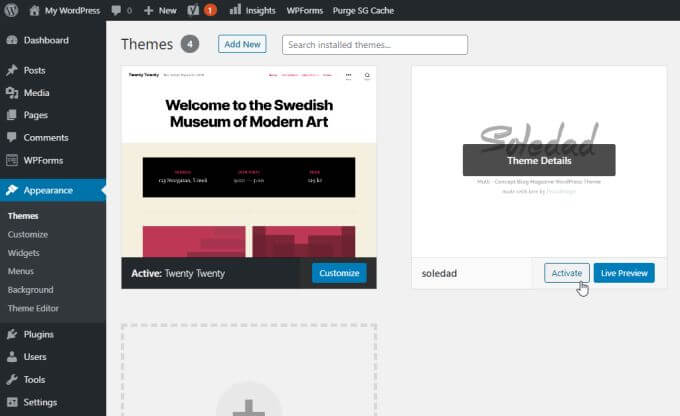680x416 pixels.
Task: Click the Tools wrench icon
Action: coord(12,379)
